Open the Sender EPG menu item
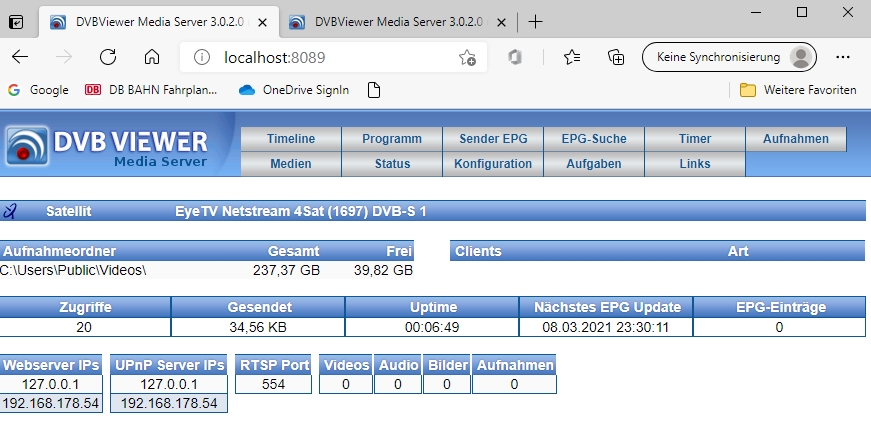This screenshot has width=871, height=438. click(493, 139)
